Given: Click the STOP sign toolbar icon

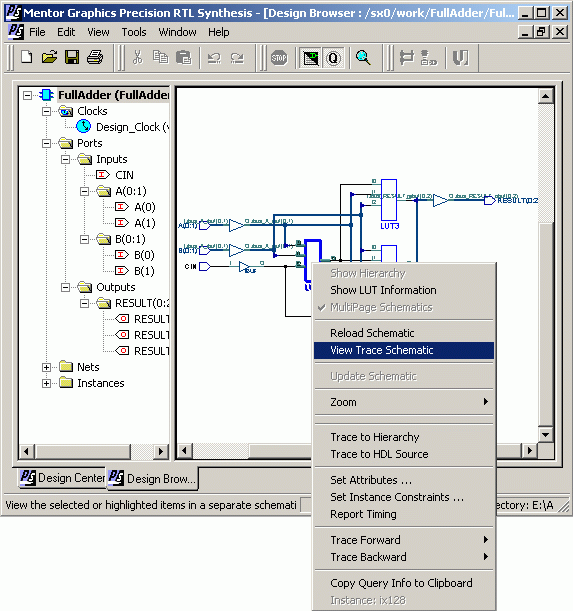Looking at the screenshot, I should [279, 58].
